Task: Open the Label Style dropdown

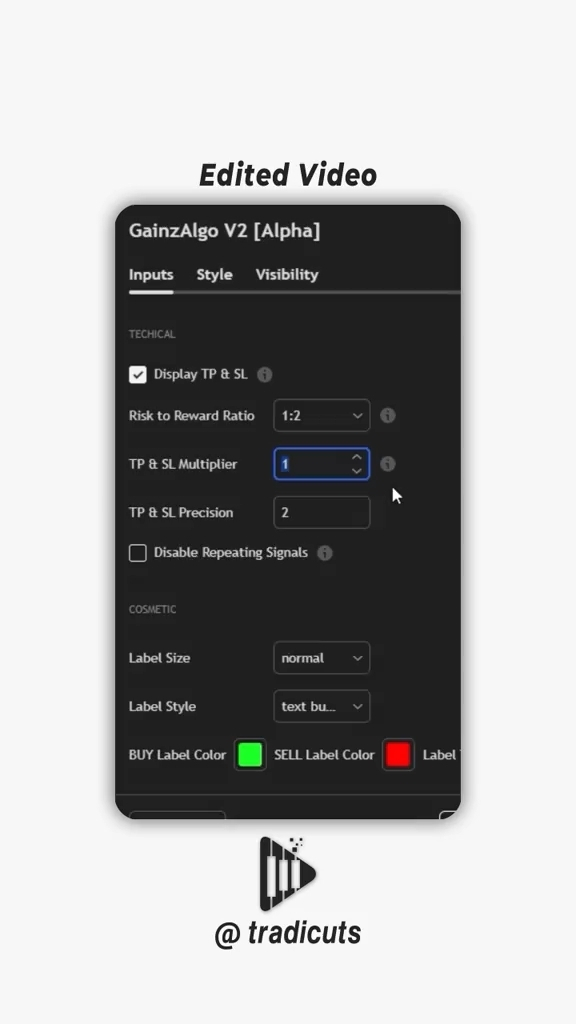Action: pyautogui.click(x=321, y=706)
